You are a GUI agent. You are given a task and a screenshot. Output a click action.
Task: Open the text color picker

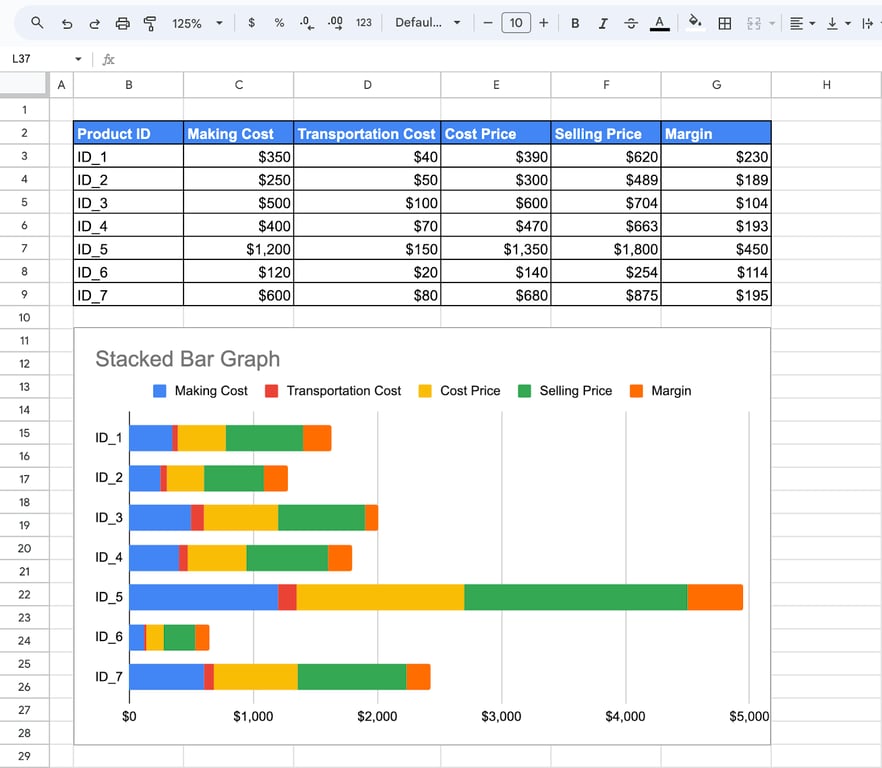(x=659, y=23)
